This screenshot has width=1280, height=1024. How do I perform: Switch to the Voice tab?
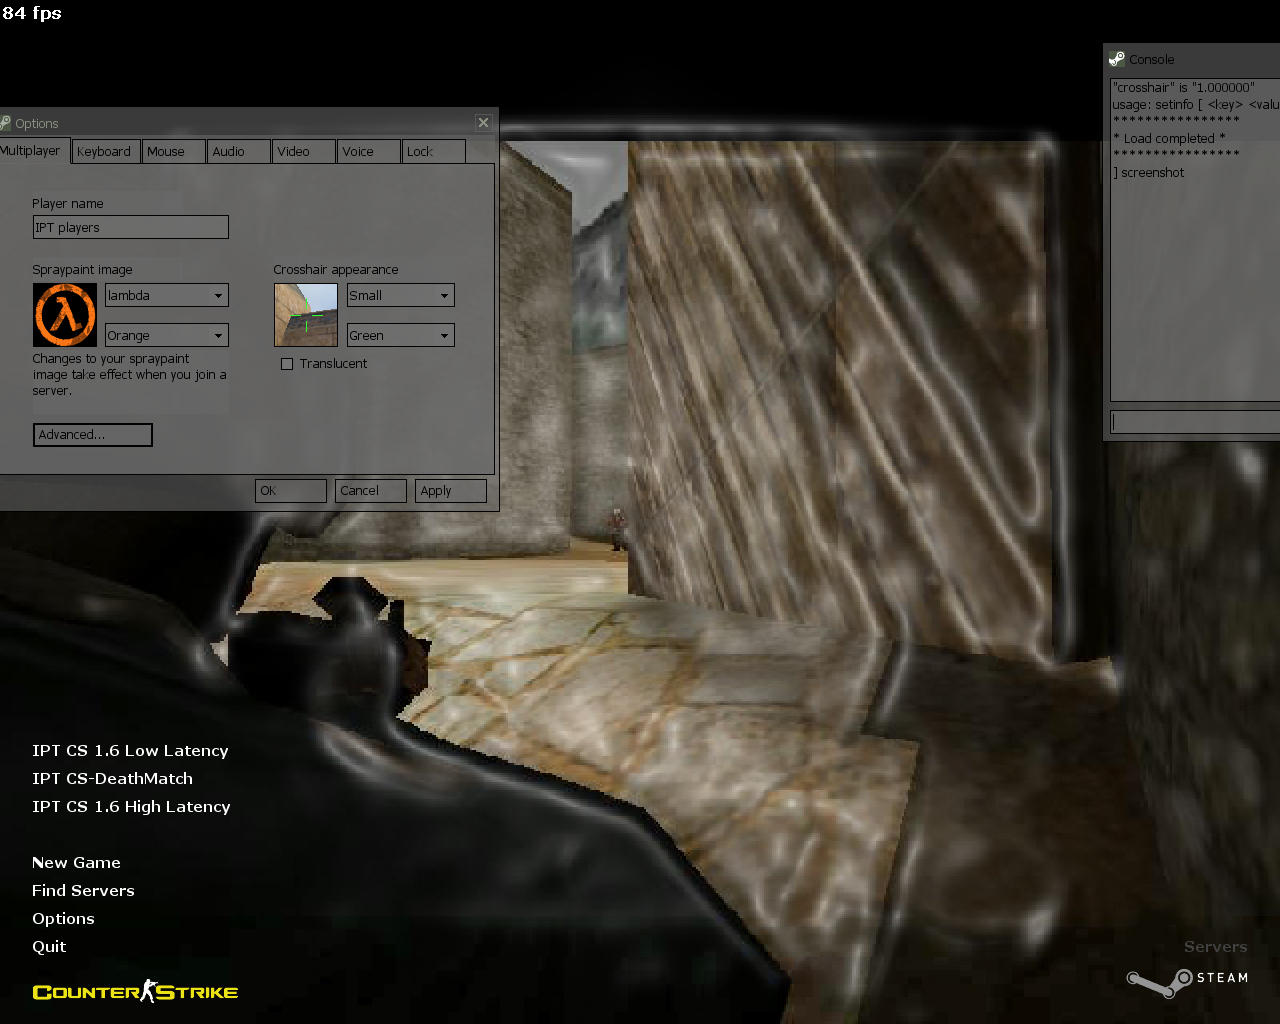click(x=369, y=152)
